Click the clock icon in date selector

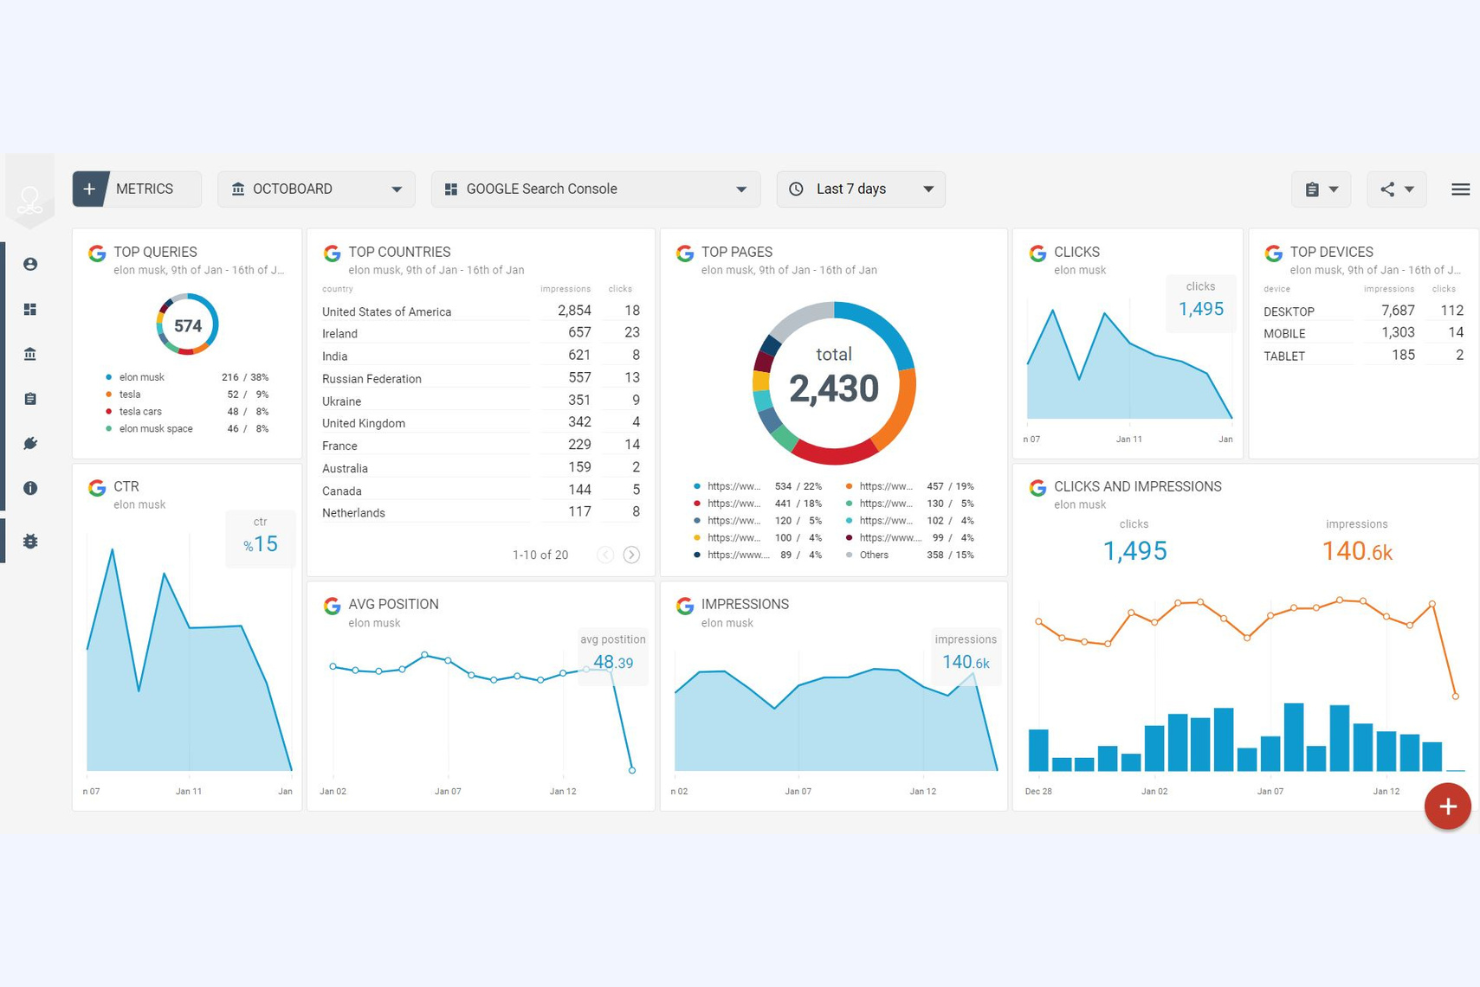796,189
